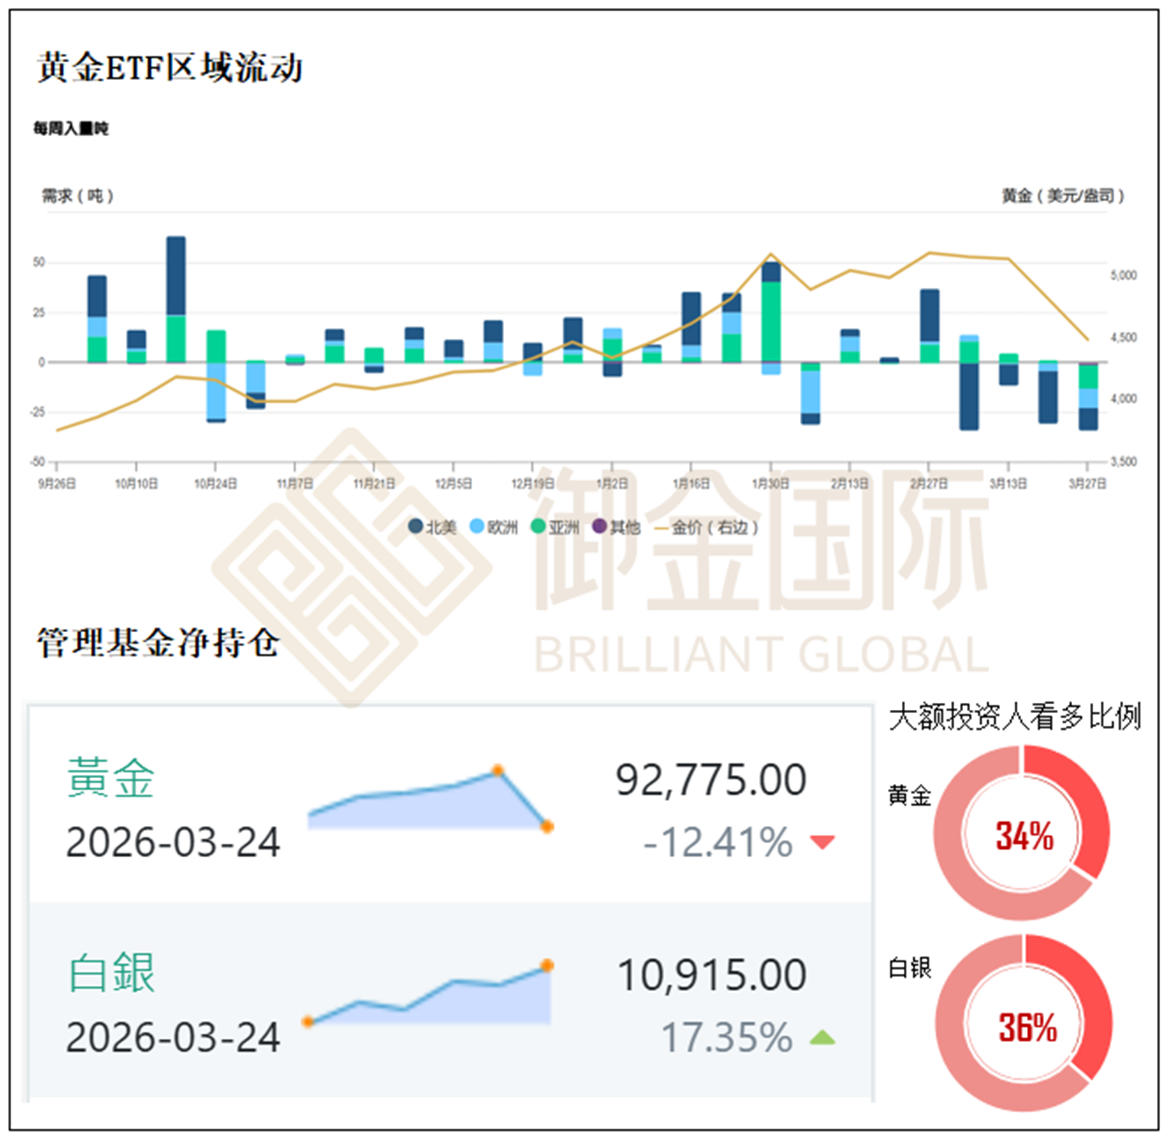
Task: Hide the 亚洲 series via legend label
Action: (564, 527)
